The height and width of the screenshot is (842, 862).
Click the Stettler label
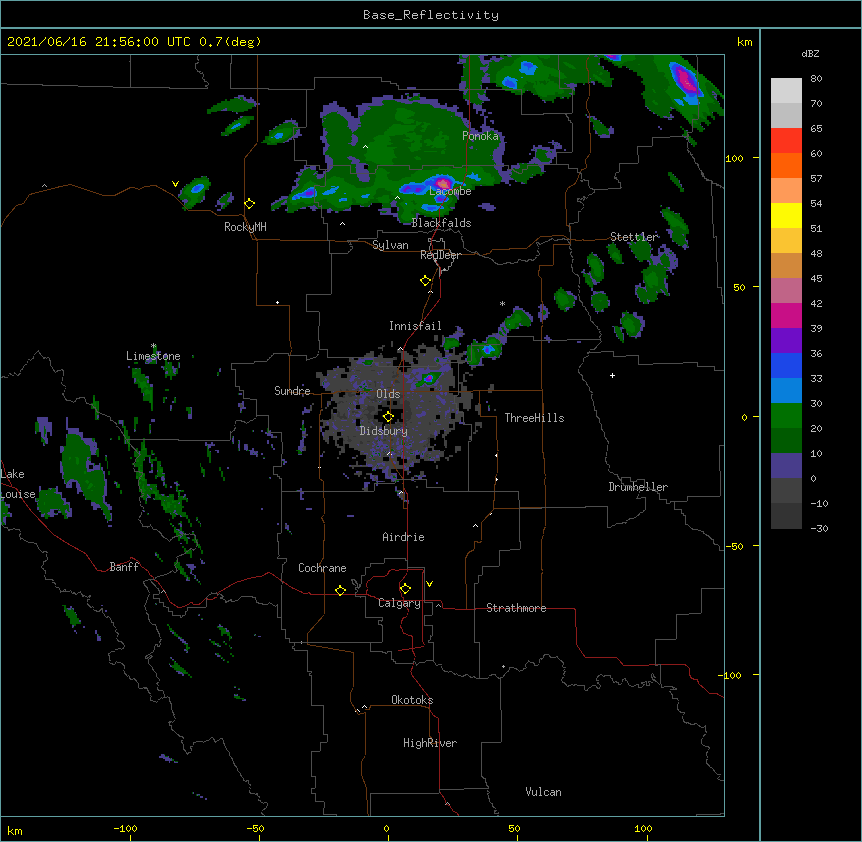click(x=634, y=237)
